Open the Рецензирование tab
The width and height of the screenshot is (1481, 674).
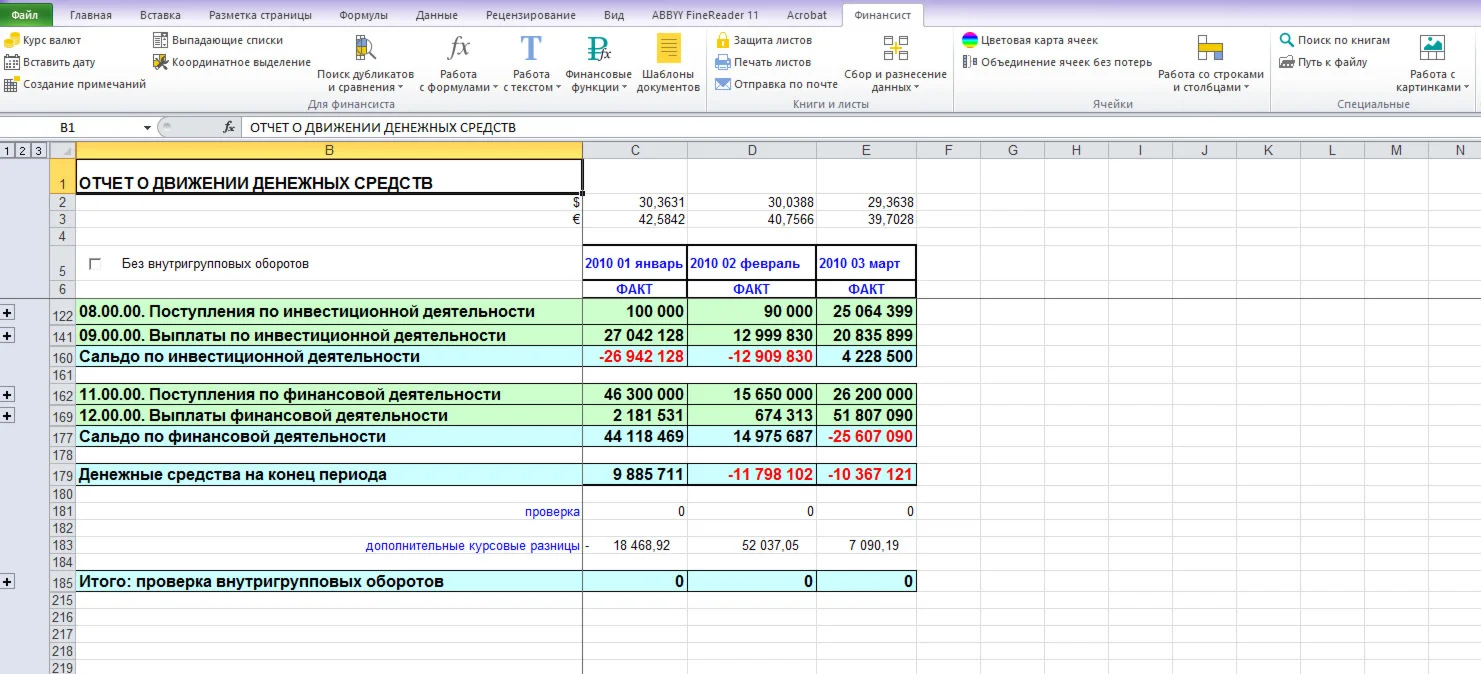click(533, 15)
